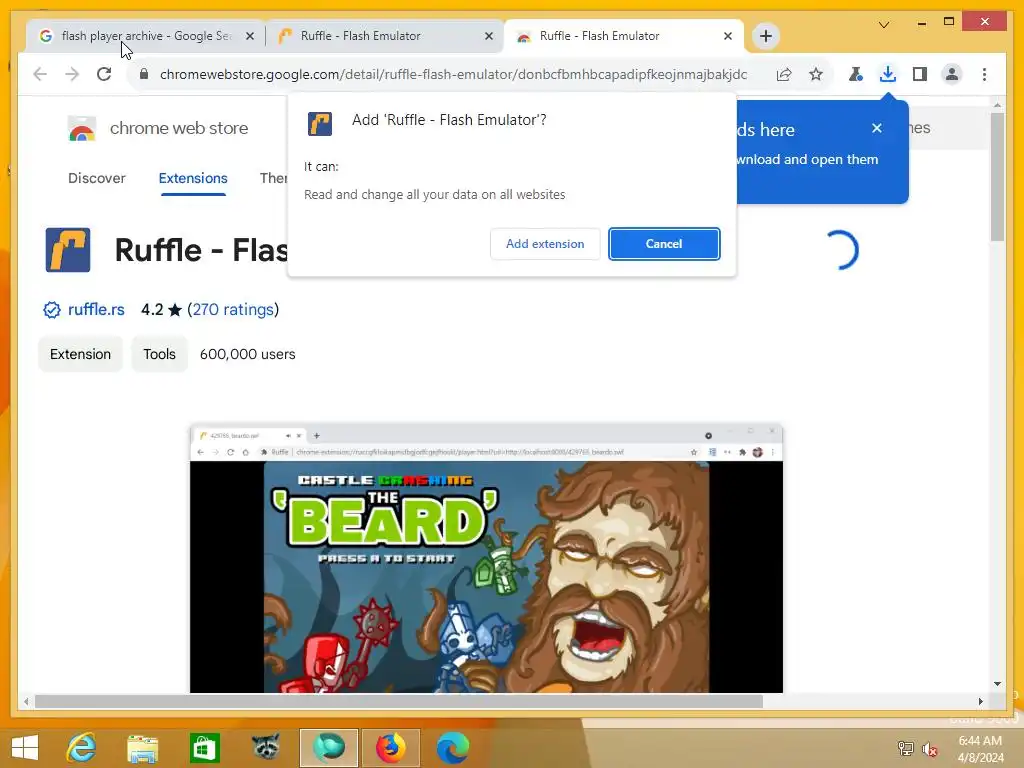Open a new browser tab
Image resolution: width=1024 pixels, height=768 pixels.
coord(765,36)
